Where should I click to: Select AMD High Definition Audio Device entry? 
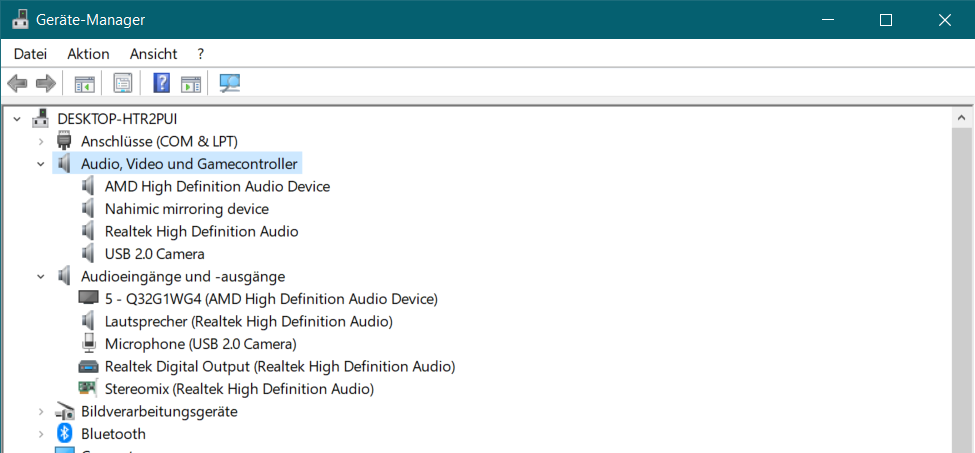[218, 186]
